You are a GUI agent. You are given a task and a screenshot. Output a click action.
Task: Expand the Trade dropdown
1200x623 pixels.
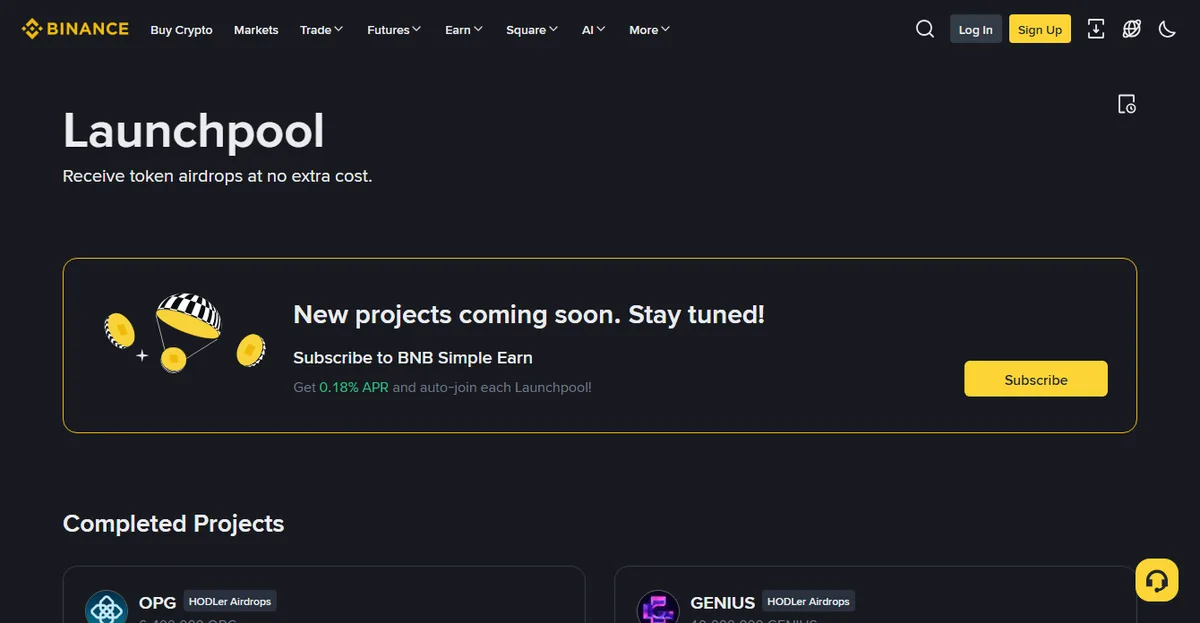click(321, 30)
